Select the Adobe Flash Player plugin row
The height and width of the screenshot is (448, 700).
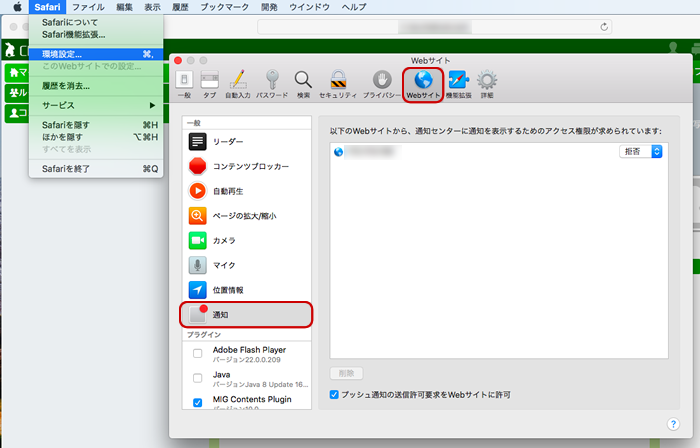pyautogui.click(x=247, y=354)
